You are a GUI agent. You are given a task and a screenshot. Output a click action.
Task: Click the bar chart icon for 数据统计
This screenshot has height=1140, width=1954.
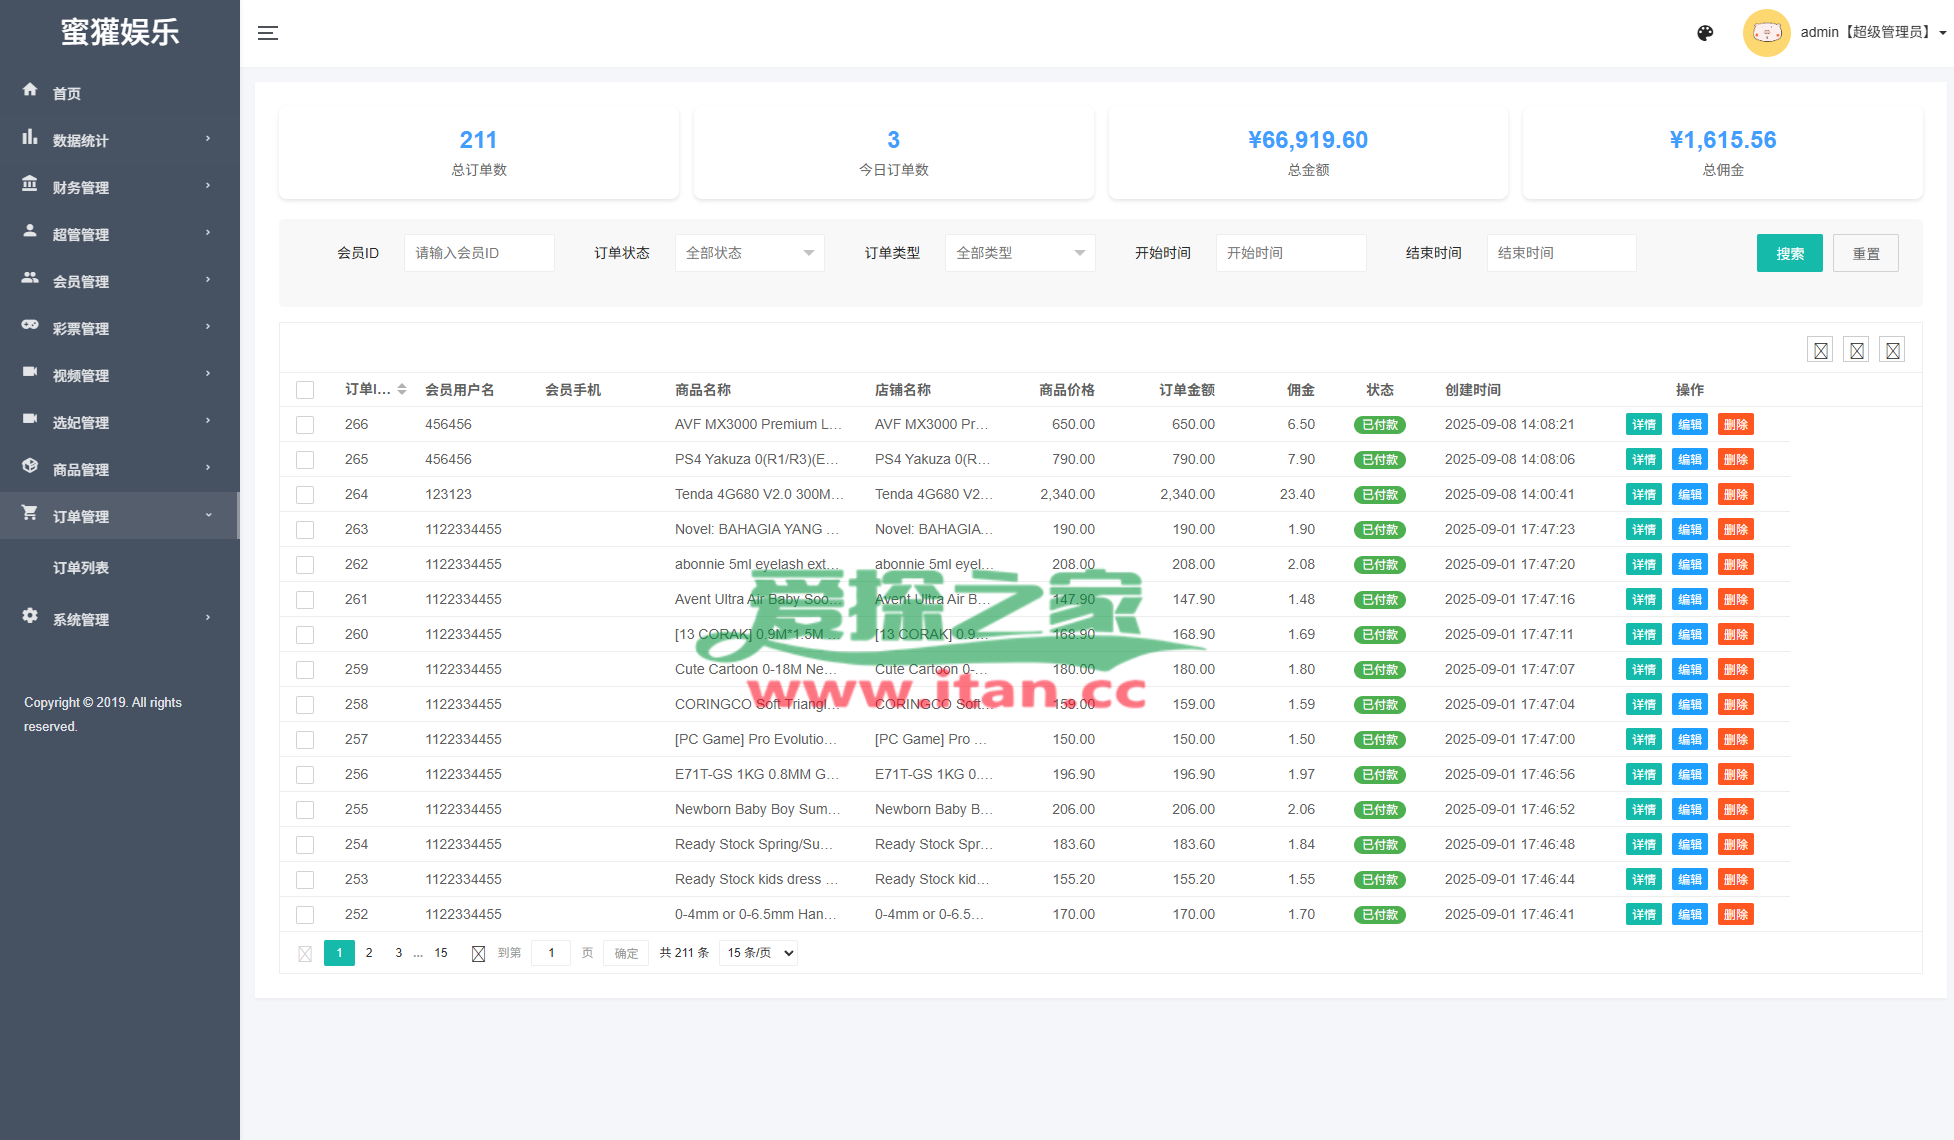(30, 137)
